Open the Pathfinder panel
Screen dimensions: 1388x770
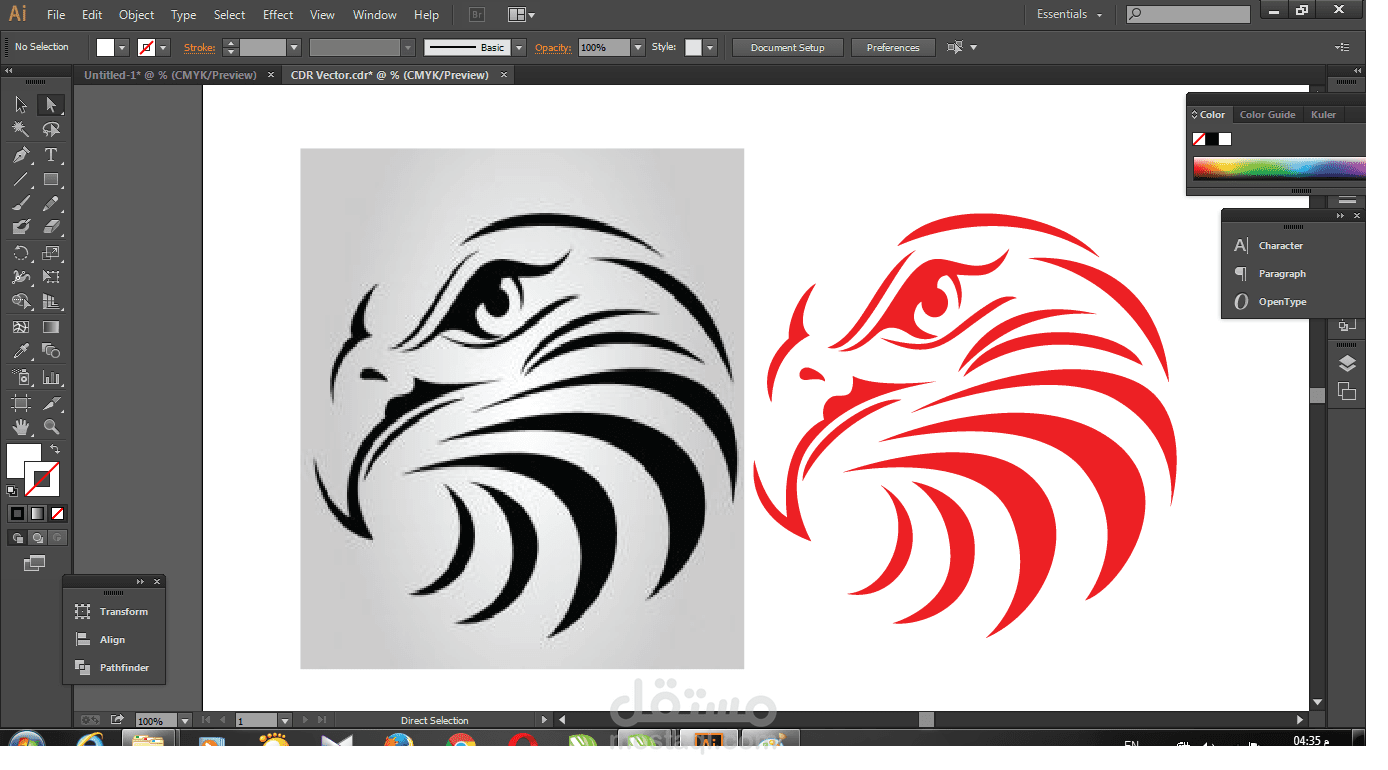pos(113,667)
